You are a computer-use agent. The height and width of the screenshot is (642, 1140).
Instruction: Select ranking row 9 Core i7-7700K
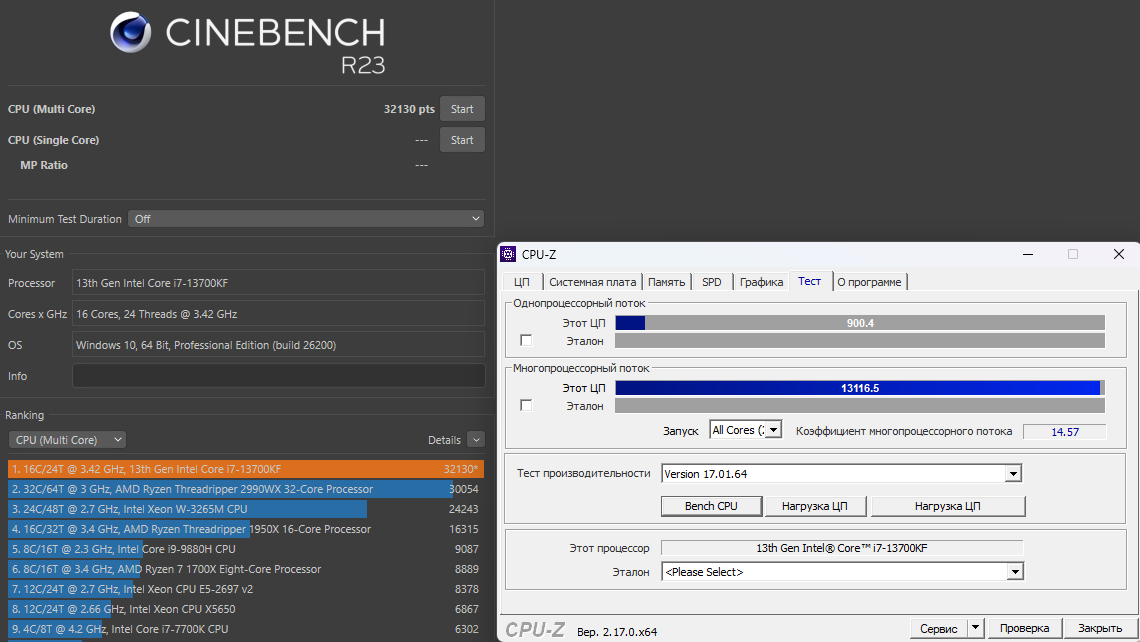click(x=246, y=629)
